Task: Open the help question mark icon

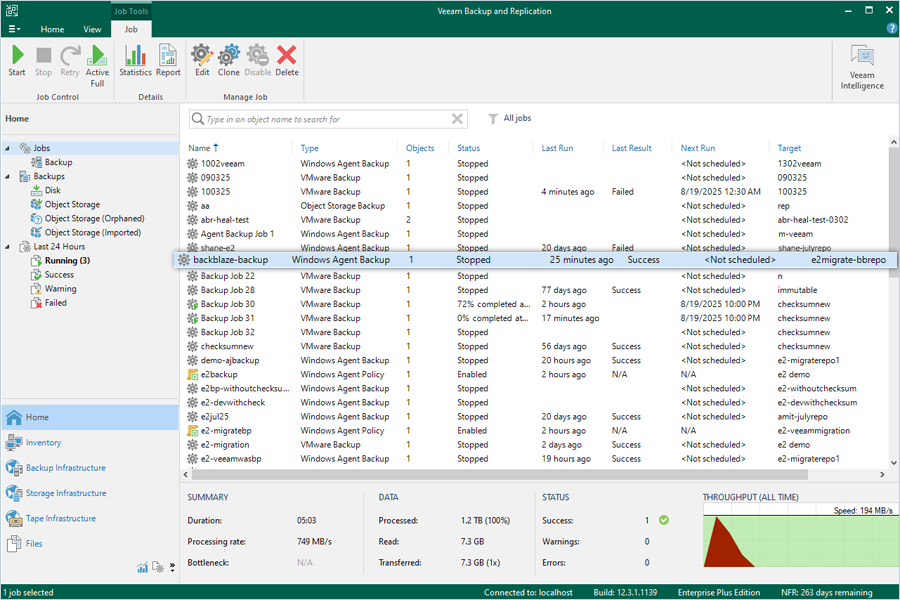Action: [893, 28]
